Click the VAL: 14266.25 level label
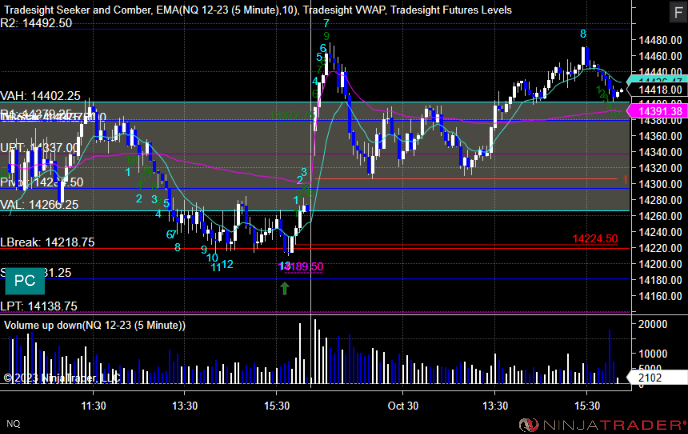 click(39, 204)
